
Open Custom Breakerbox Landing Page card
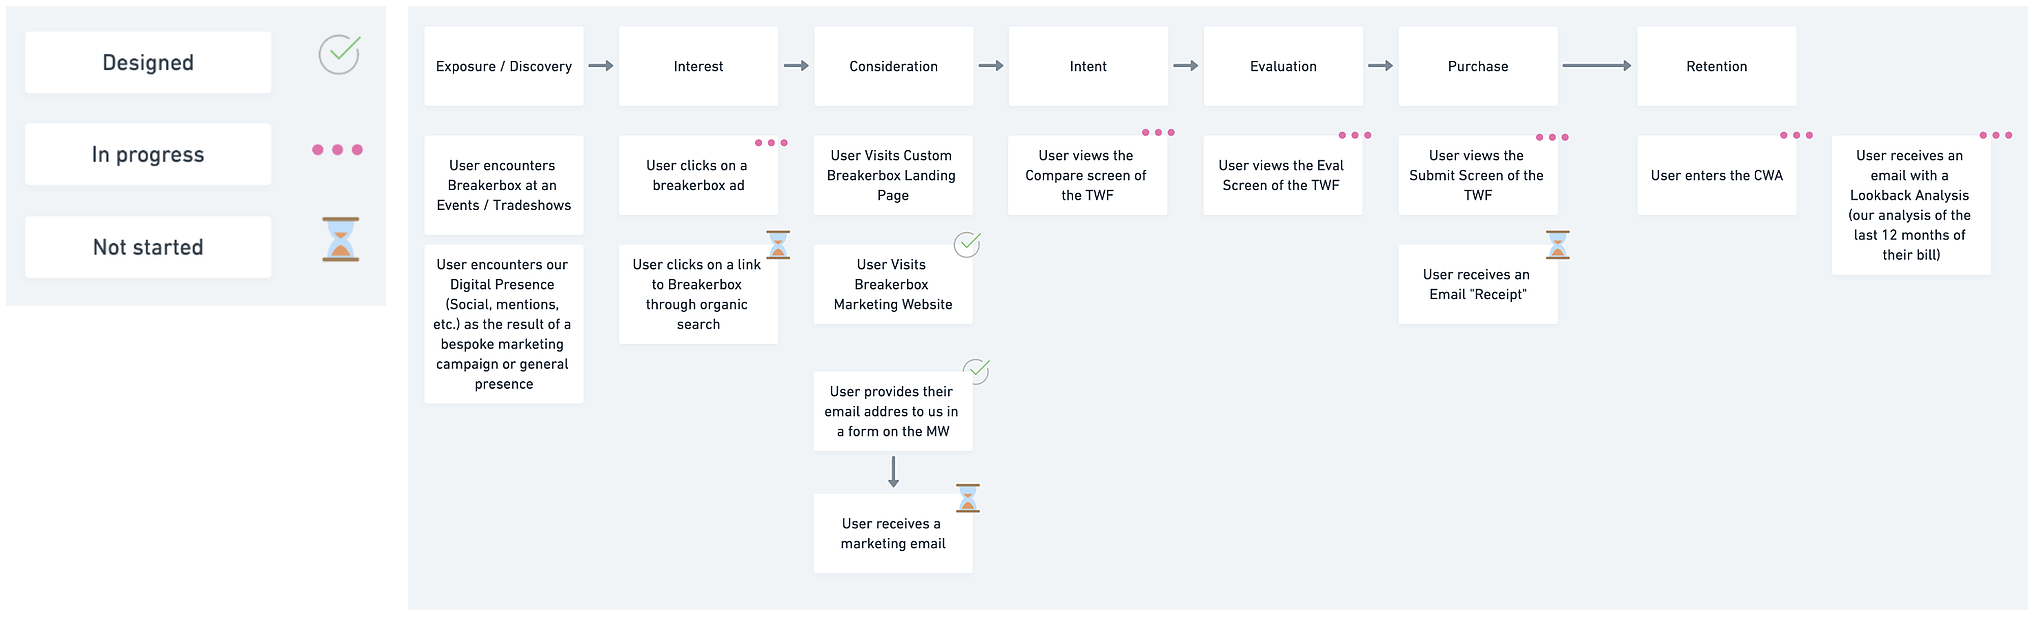(x=893, y=175)
